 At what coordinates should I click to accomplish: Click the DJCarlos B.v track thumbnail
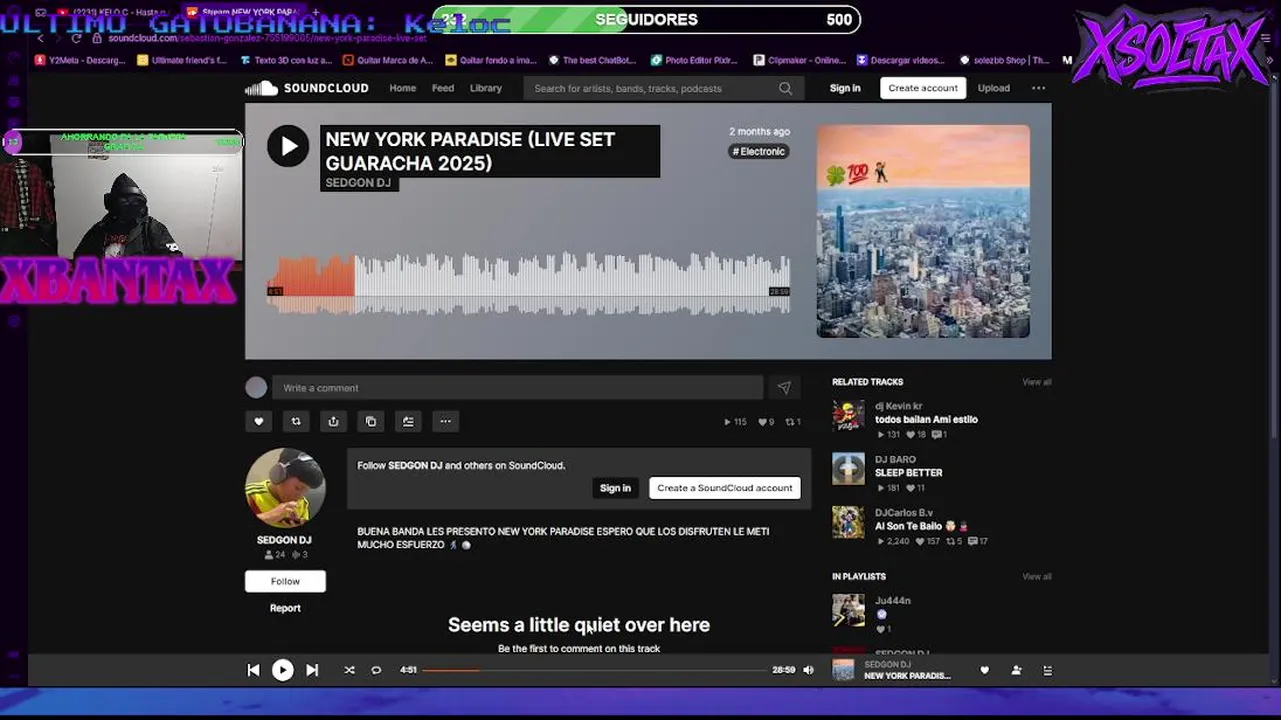click(x=848, y=522)
